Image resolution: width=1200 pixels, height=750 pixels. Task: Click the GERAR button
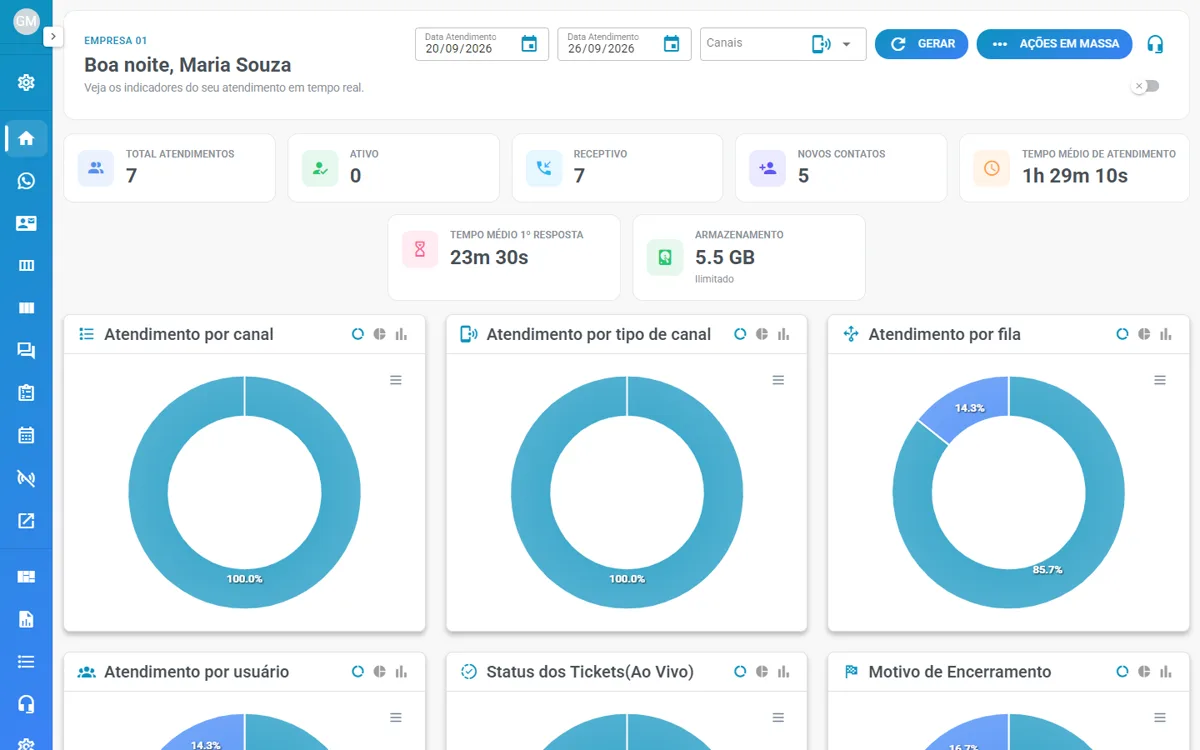pos(921,44)
